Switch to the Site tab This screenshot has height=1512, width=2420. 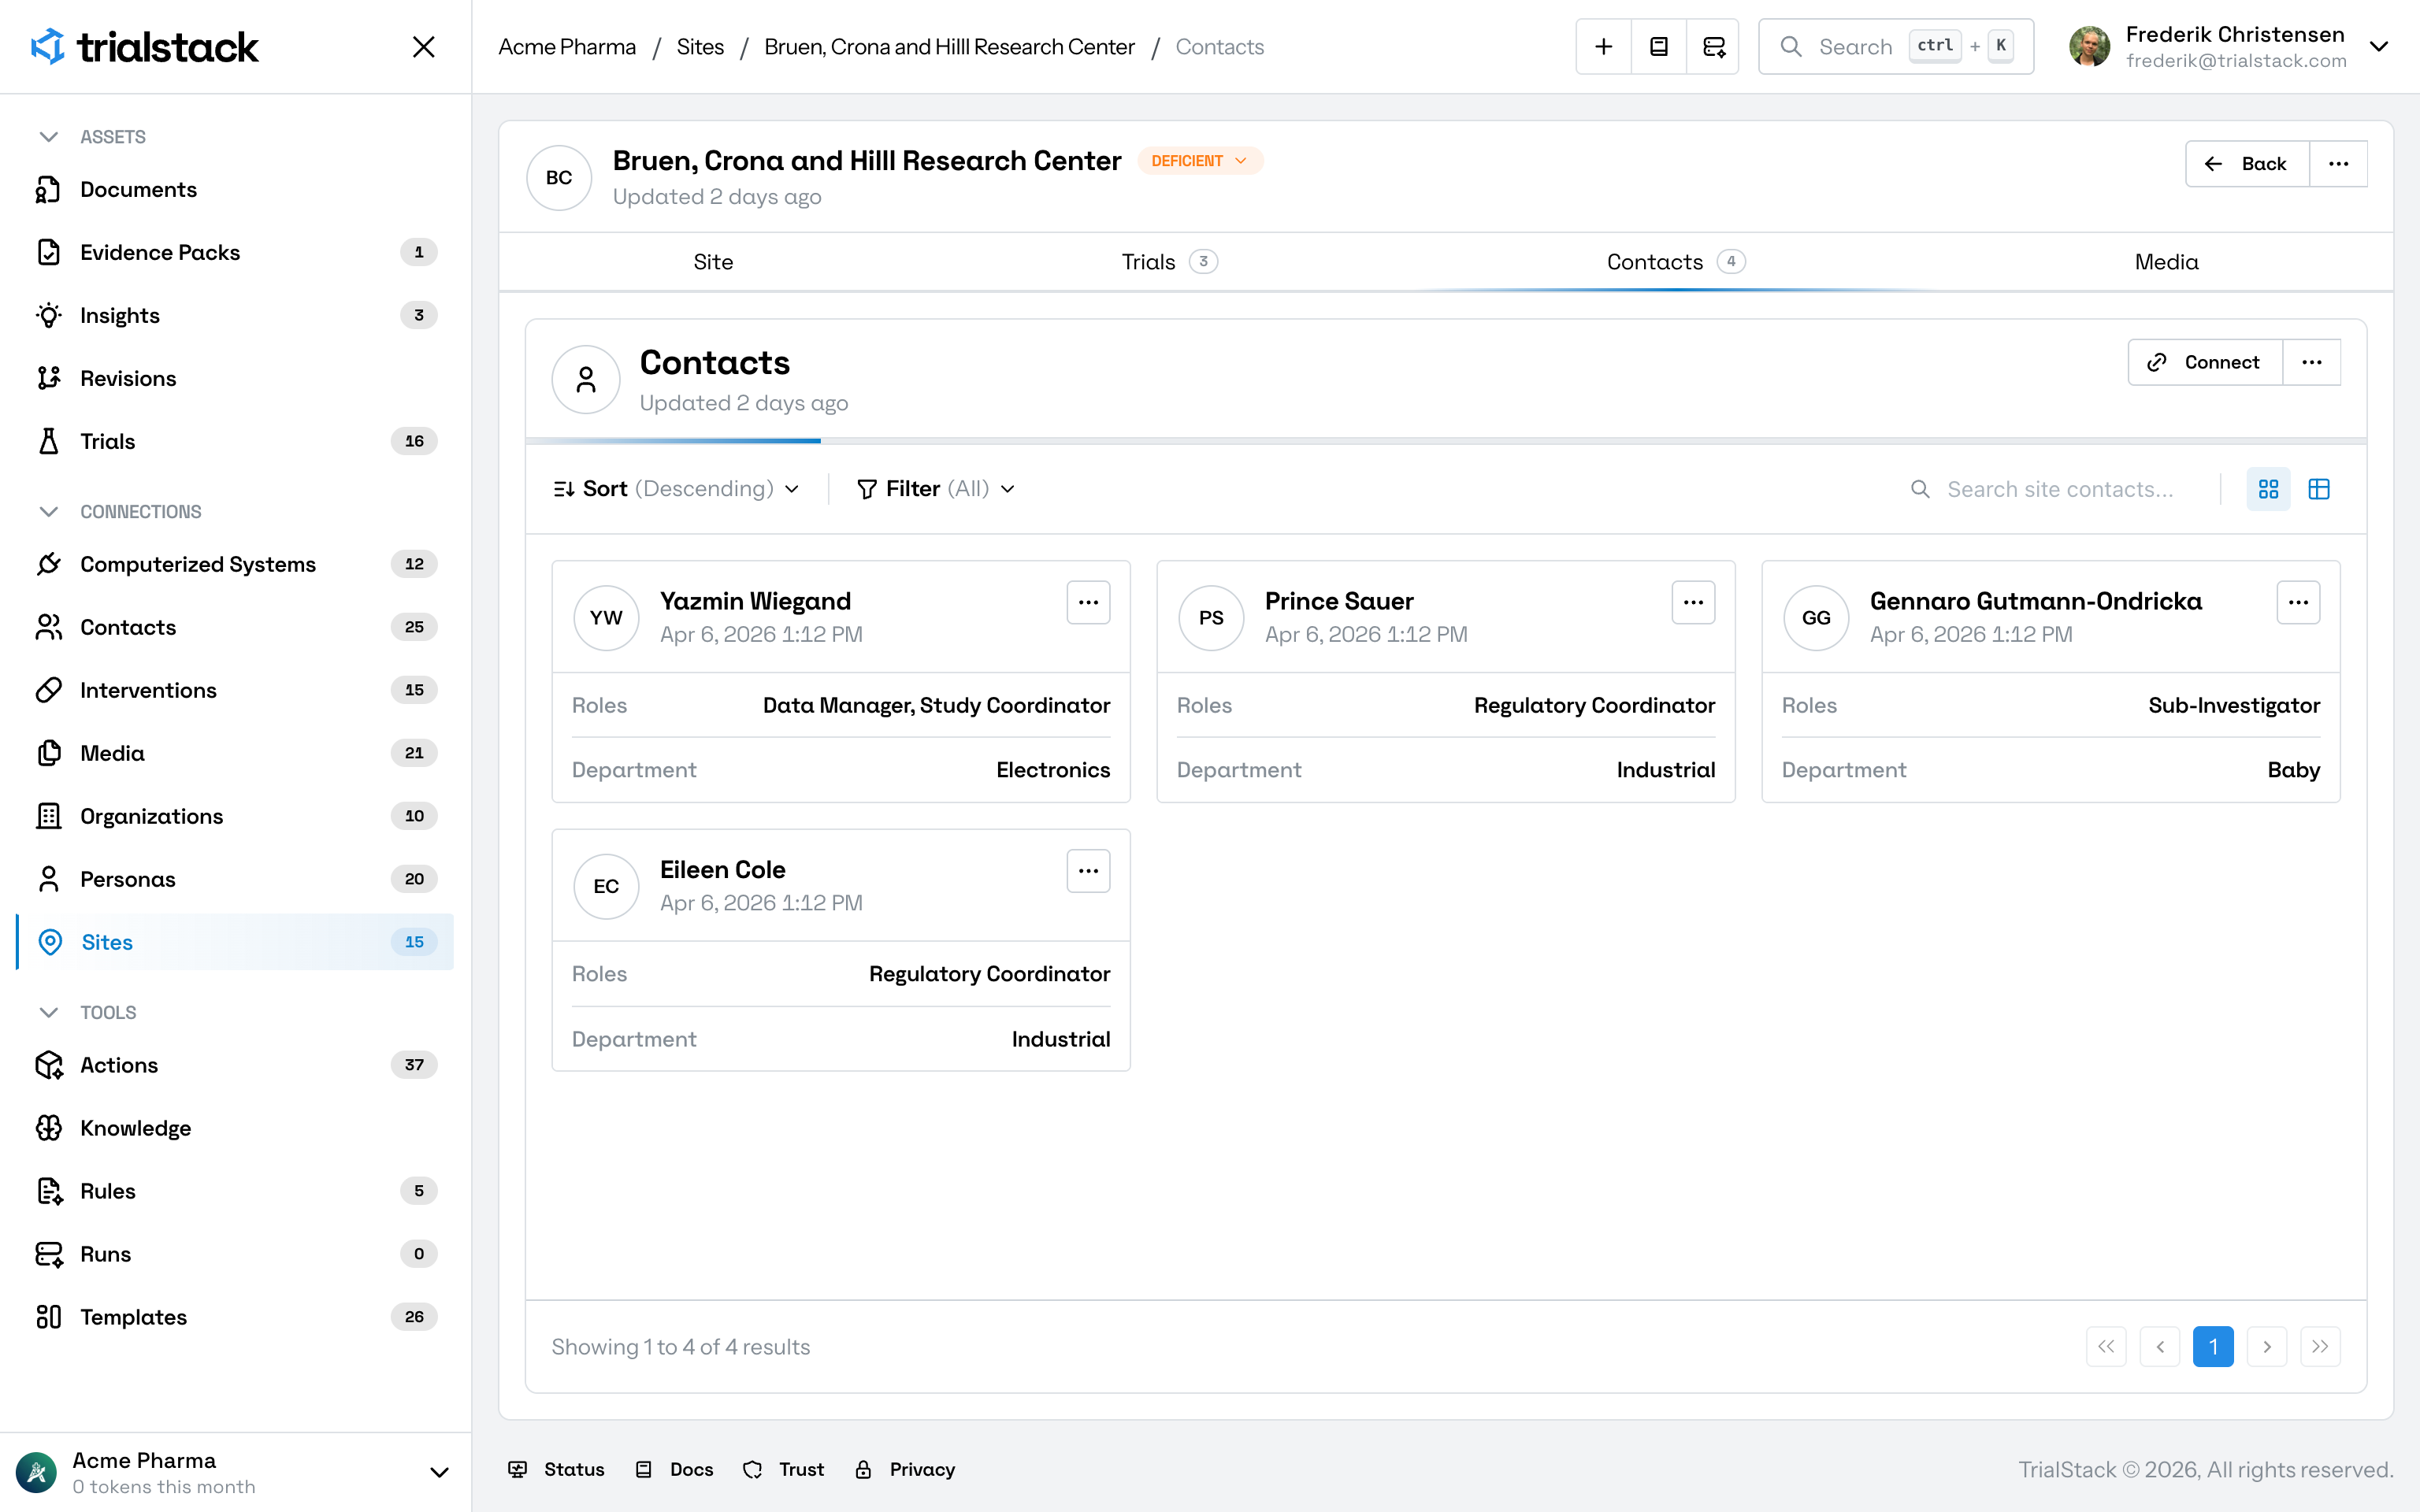[713, 262]
